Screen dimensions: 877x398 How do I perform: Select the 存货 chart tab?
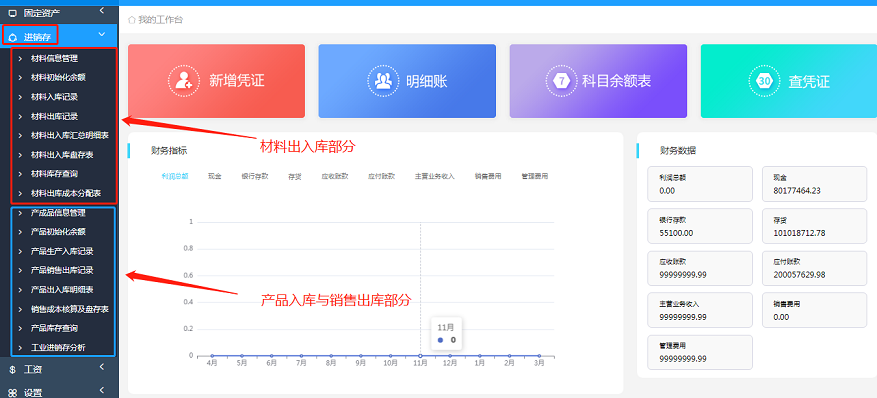coord(295,176)
